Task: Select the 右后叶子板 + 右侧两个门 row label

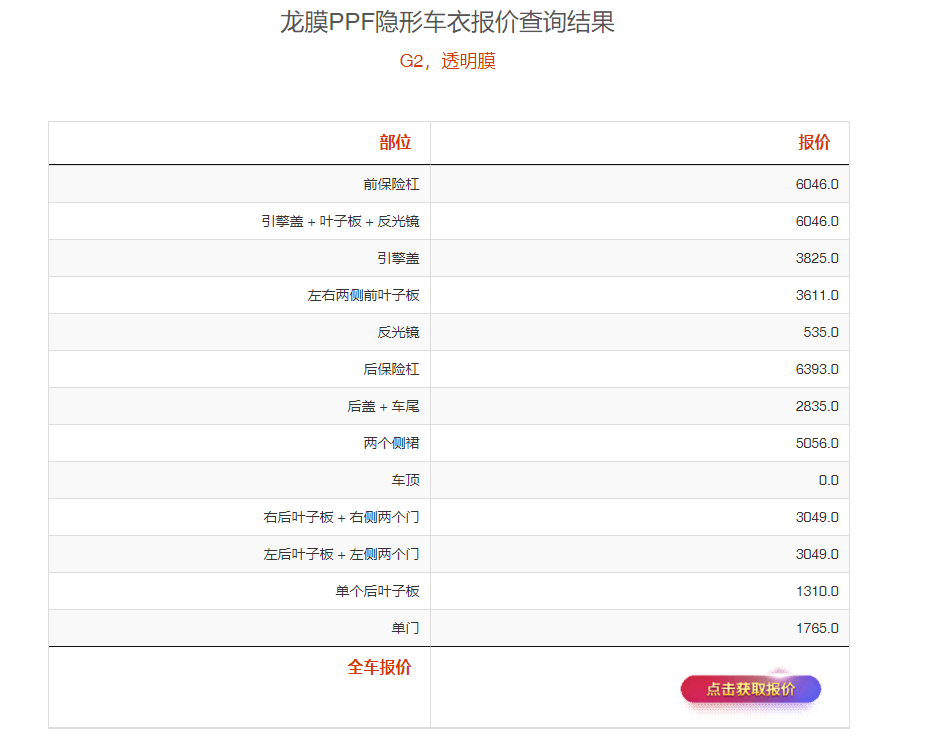Action: (341, 517)
